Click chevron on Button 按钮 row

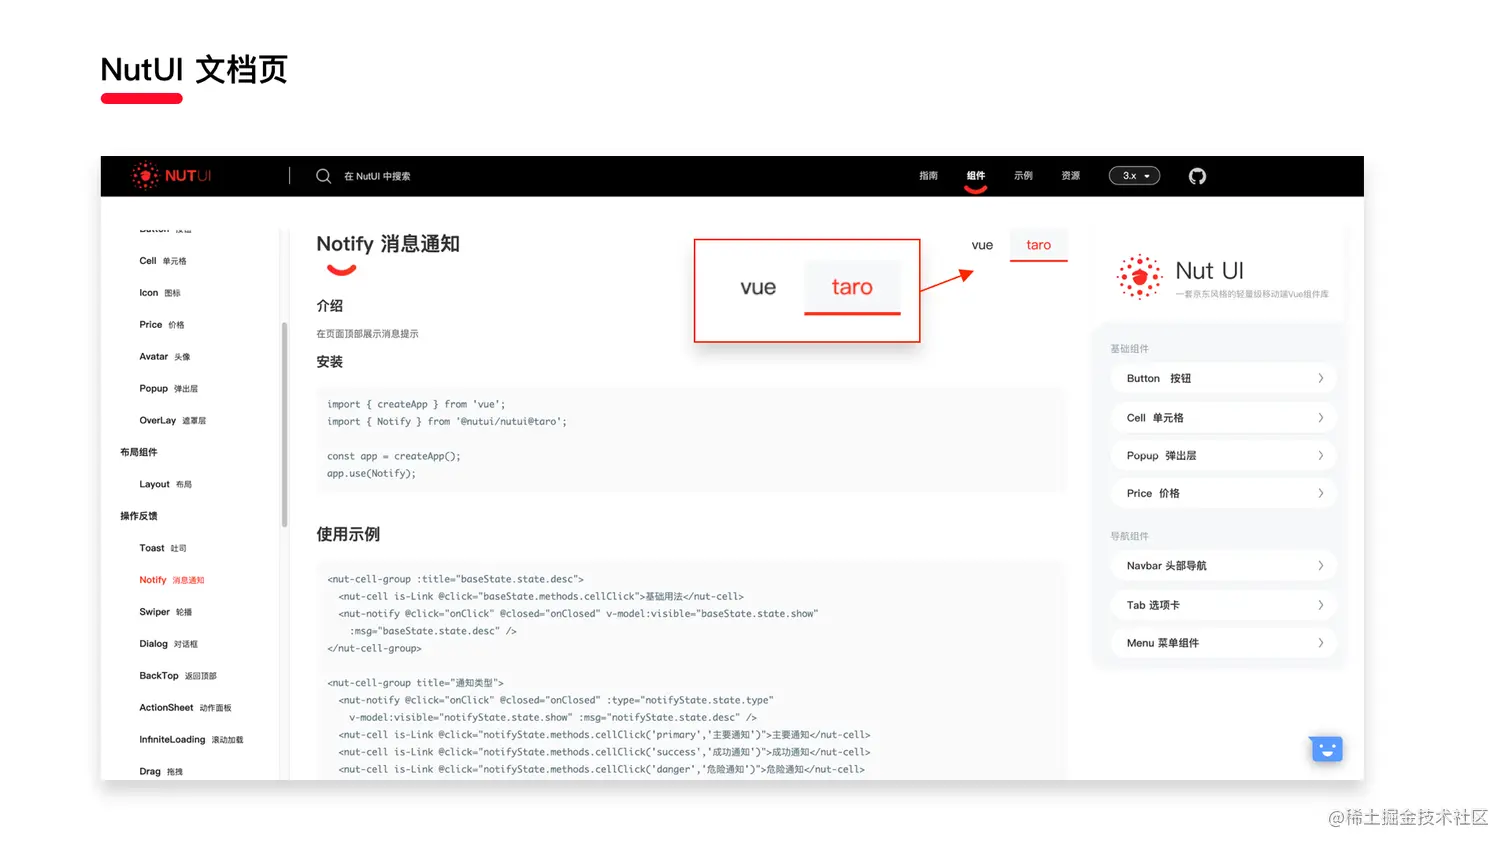(x=1321, y=379)
